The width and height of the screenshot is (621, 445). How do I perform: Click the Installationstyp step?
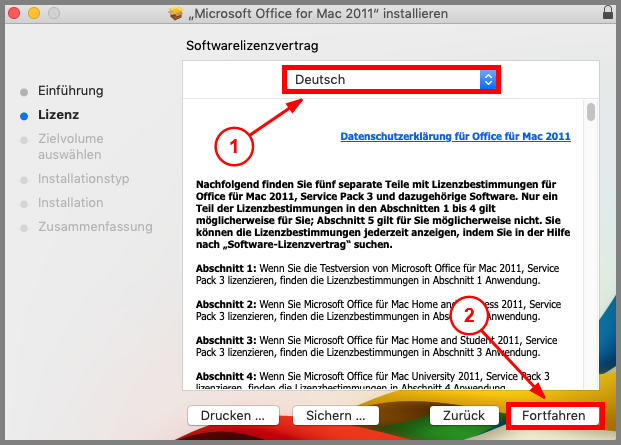(x=84, y=179)
